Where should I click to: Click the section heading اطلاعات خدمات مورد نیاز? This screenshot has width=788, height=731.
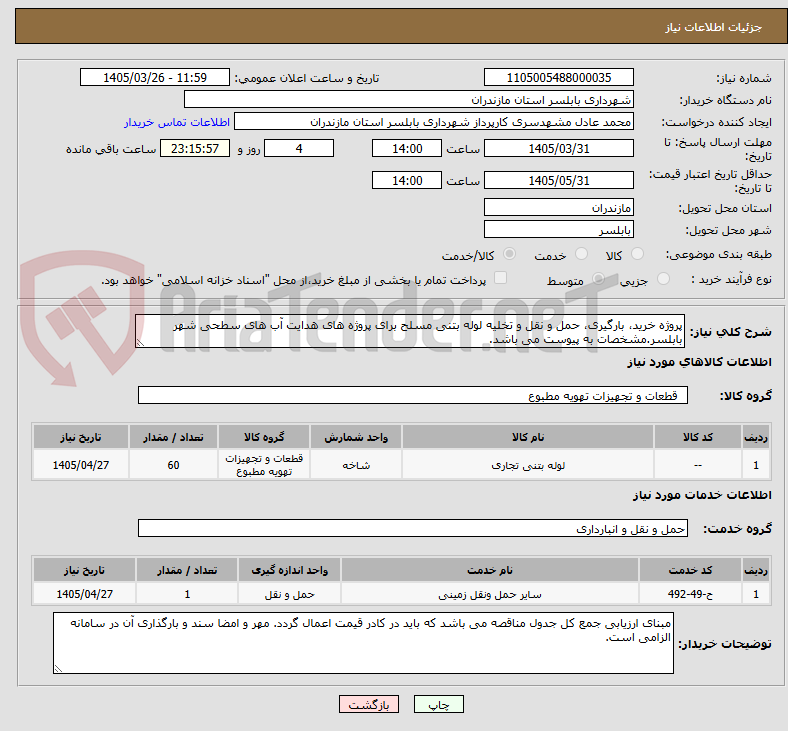pyautogui.click(x=702, y=495)
